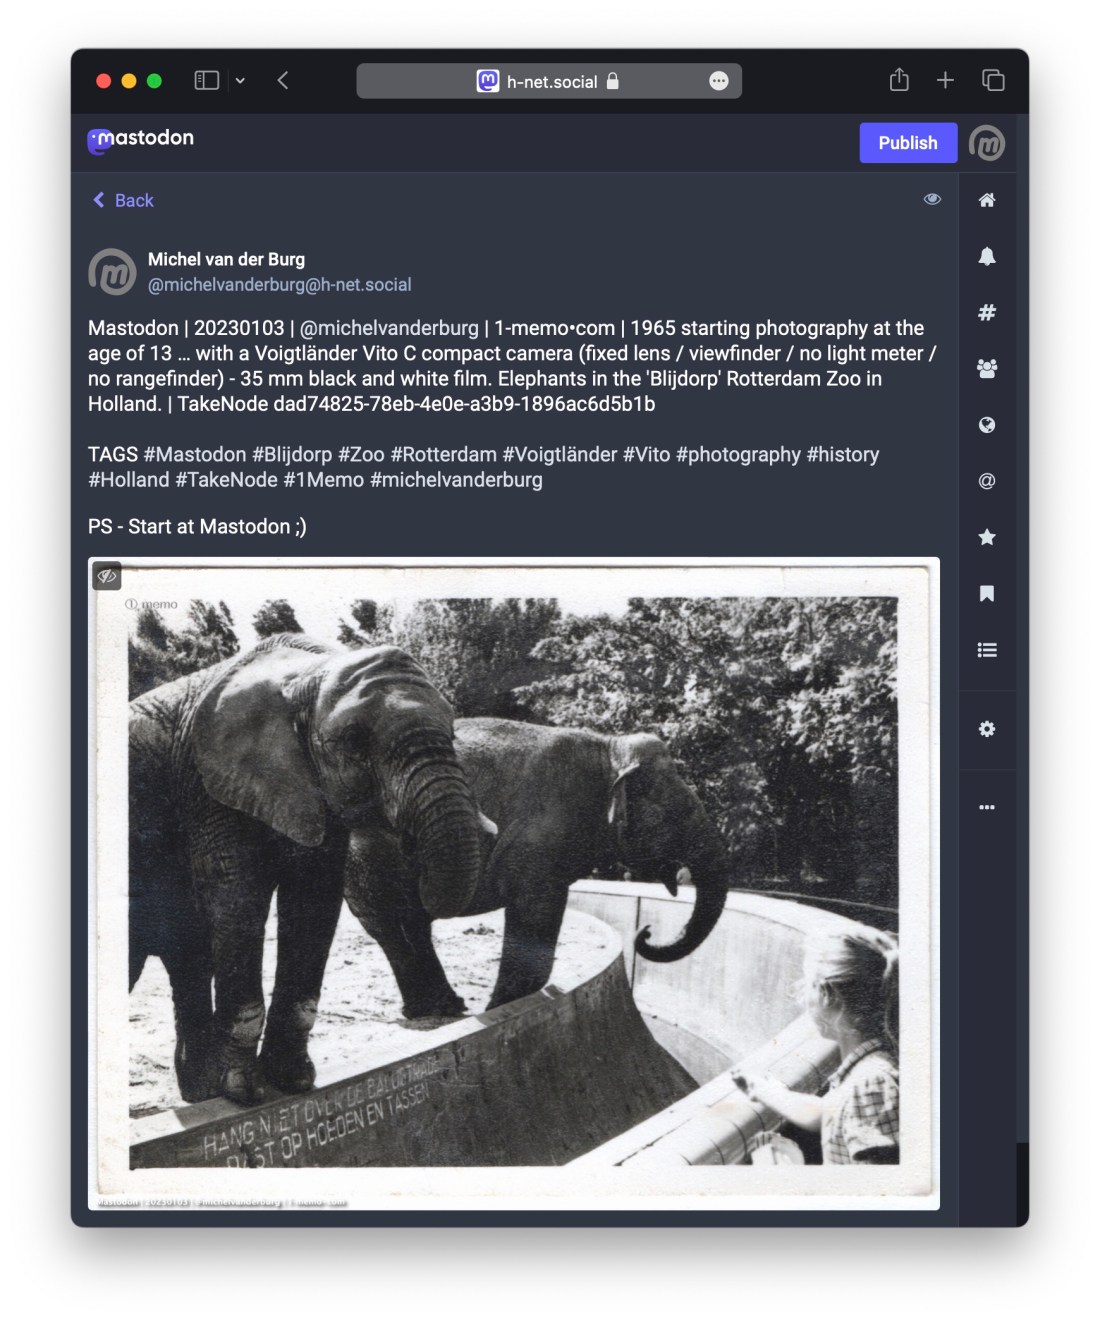Toggle thread visibility eye icon
Image resolution: width=1100 pixels, height=1321 pixels.
pos(932,199)
